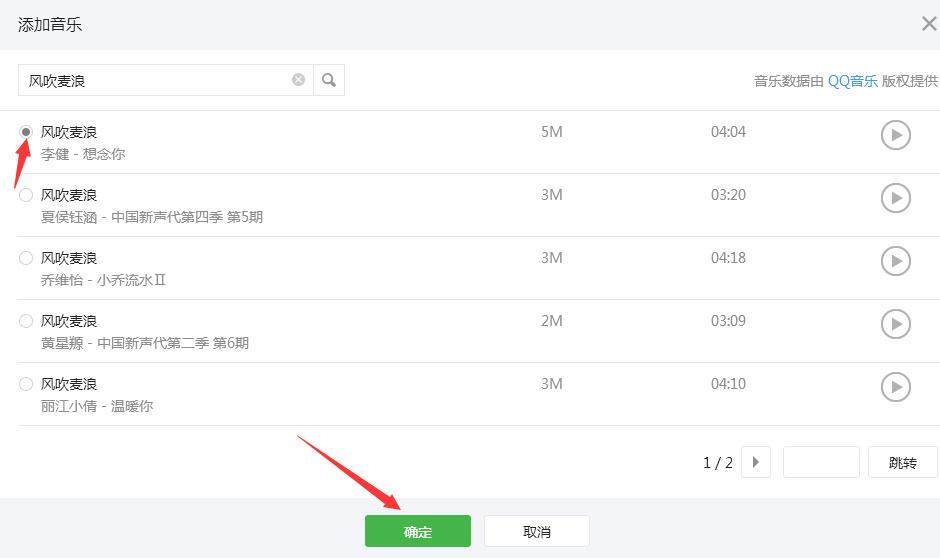Play the 乔维怡 - 小乔流水Ⅱ preview

point(896,261)
